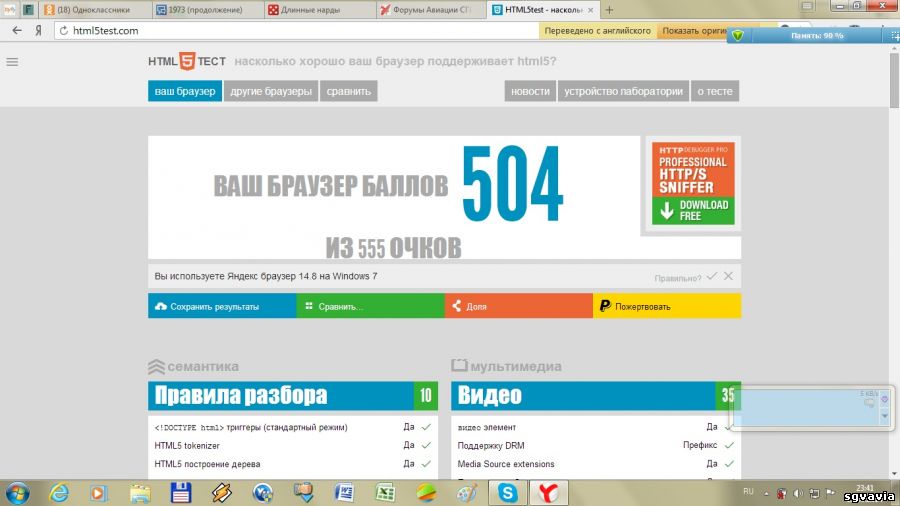
Task: Close the HTML5test tab
Action: click(x=590, y=10)
